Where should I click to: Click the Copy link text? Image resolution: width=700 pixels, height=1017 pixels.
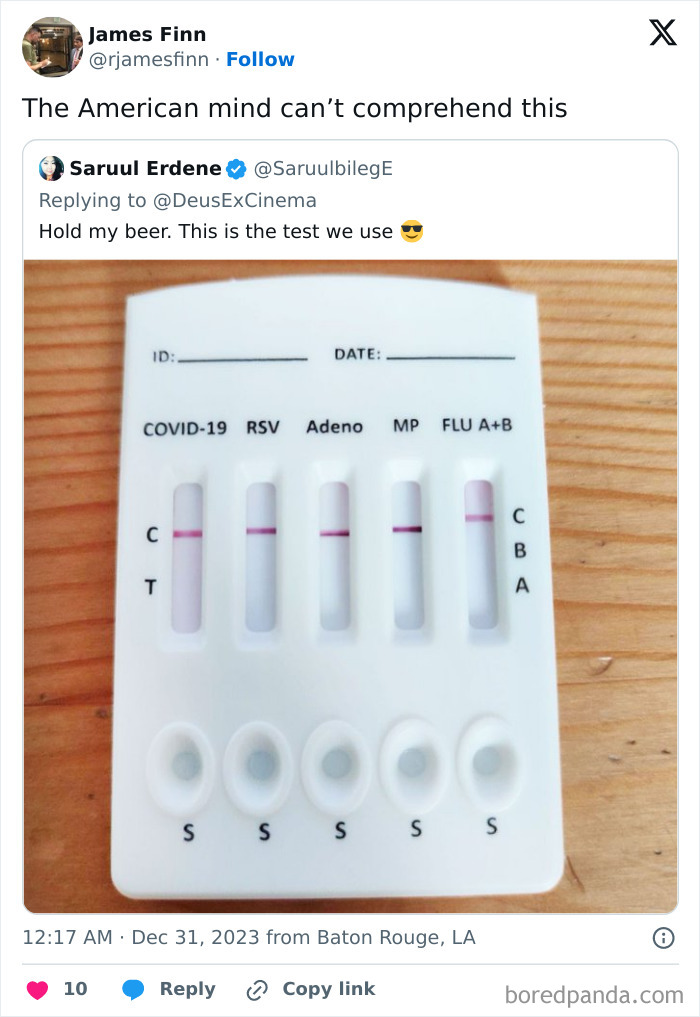point(328,989)
